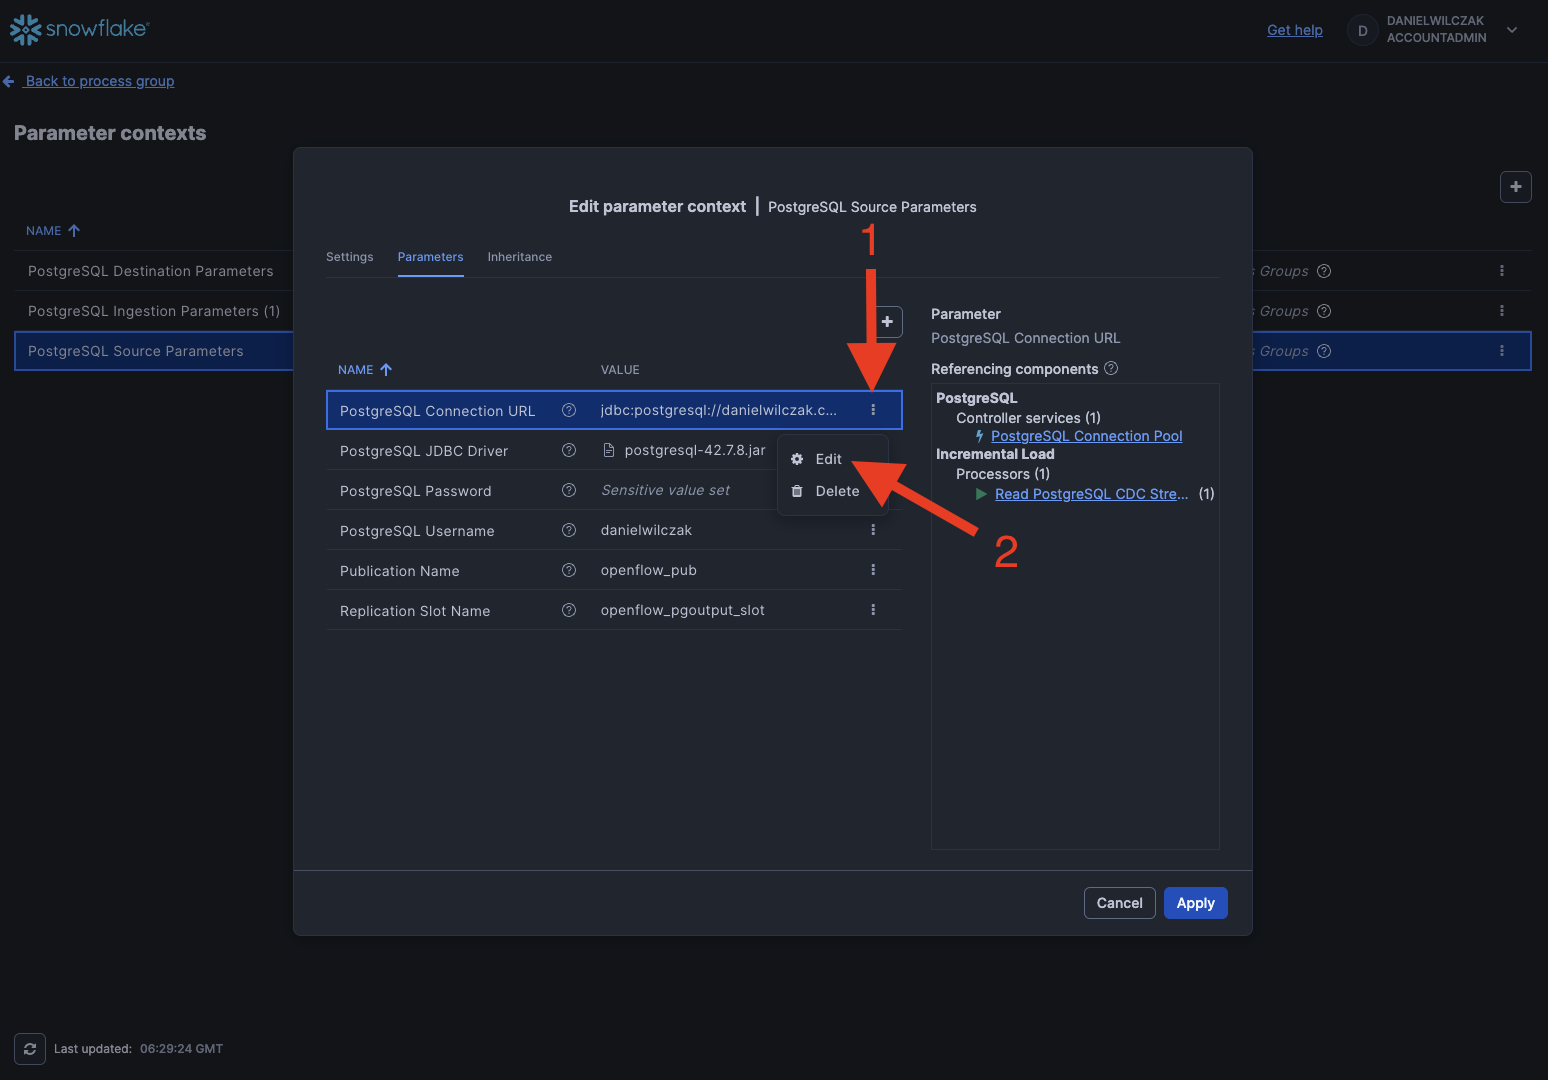
Task: Click the add parameter plus icon in dialog
Action: 887,322
